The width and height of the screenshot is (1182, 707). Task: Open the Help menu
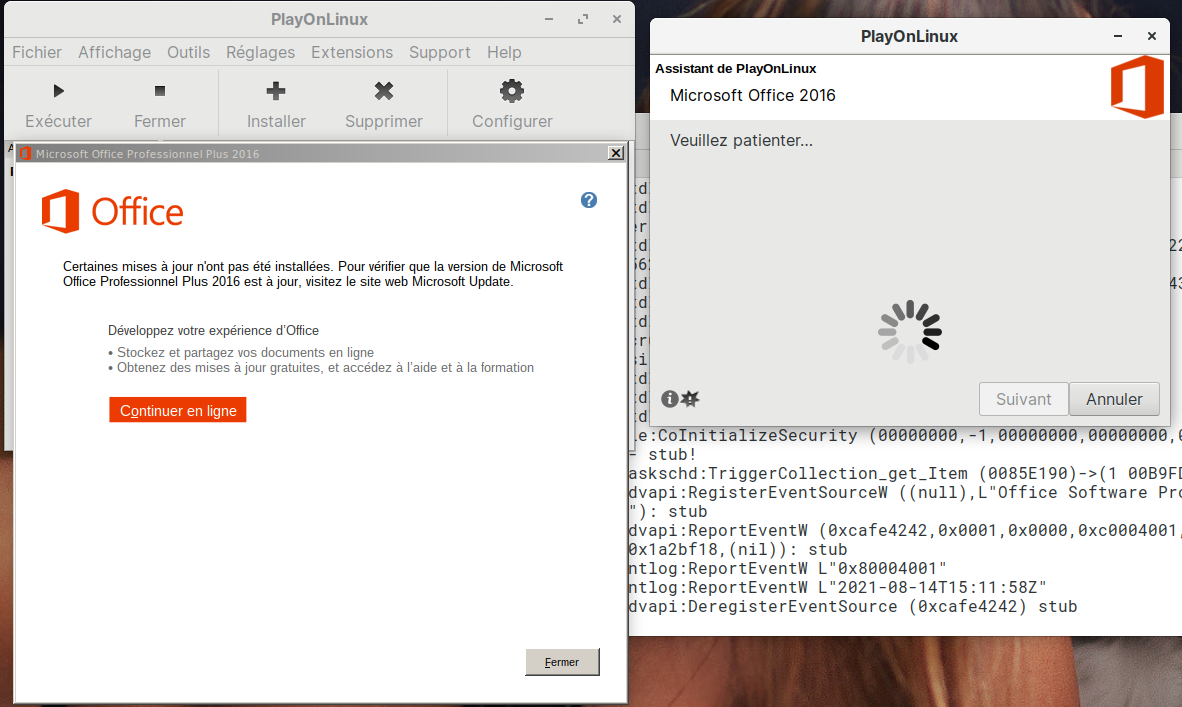[504, 52]
